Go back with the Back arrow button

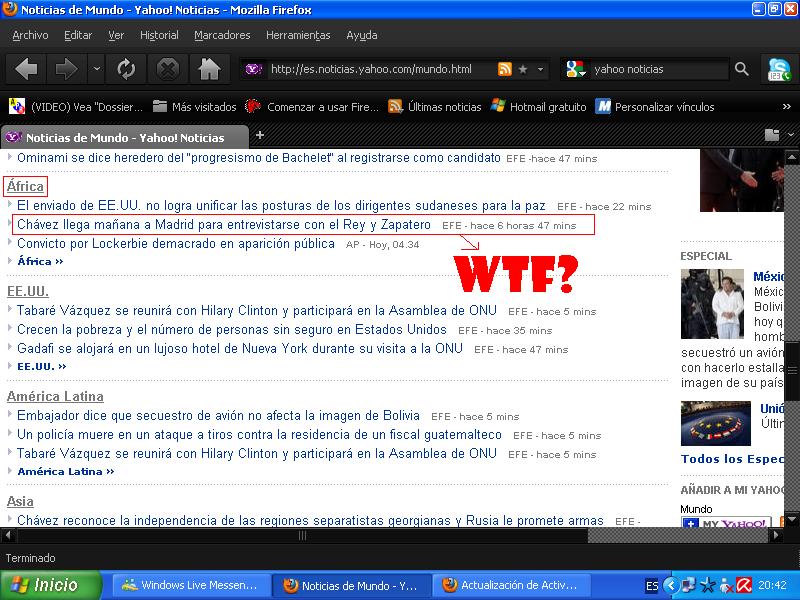point(27,69)
